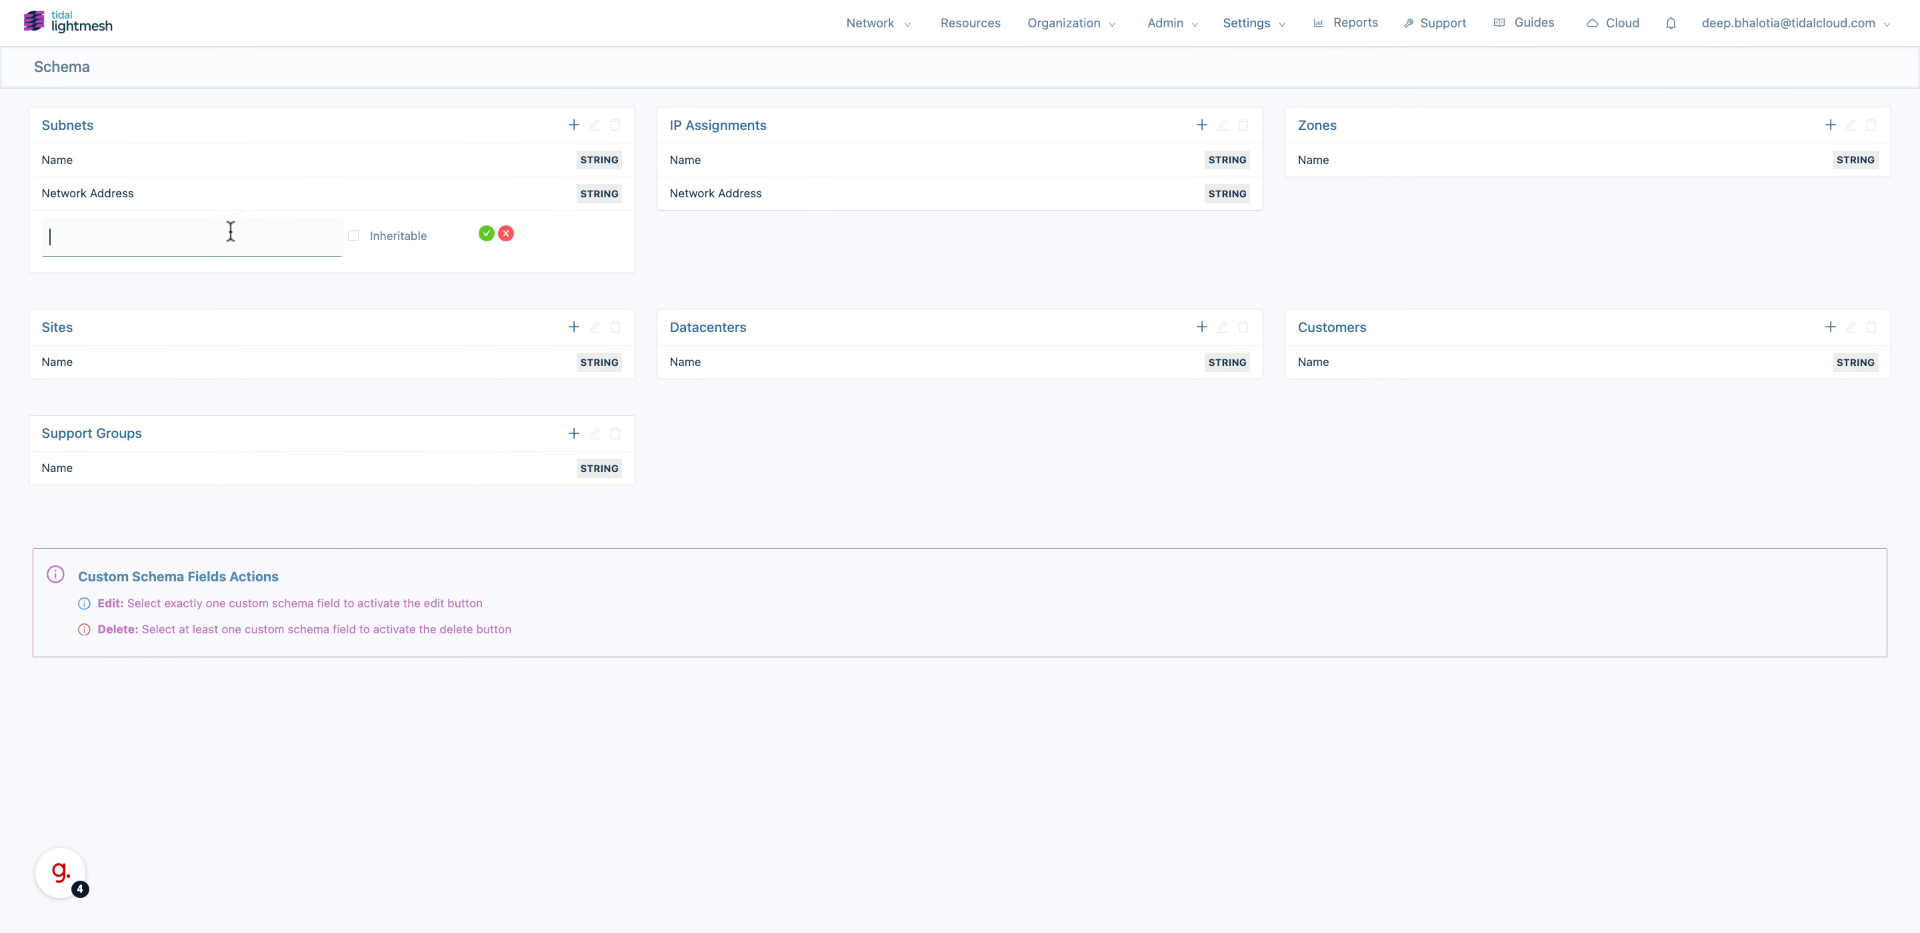The image size is (1920, 933).
Task: Go to the Resources menu item
Action: coord(970,23)
